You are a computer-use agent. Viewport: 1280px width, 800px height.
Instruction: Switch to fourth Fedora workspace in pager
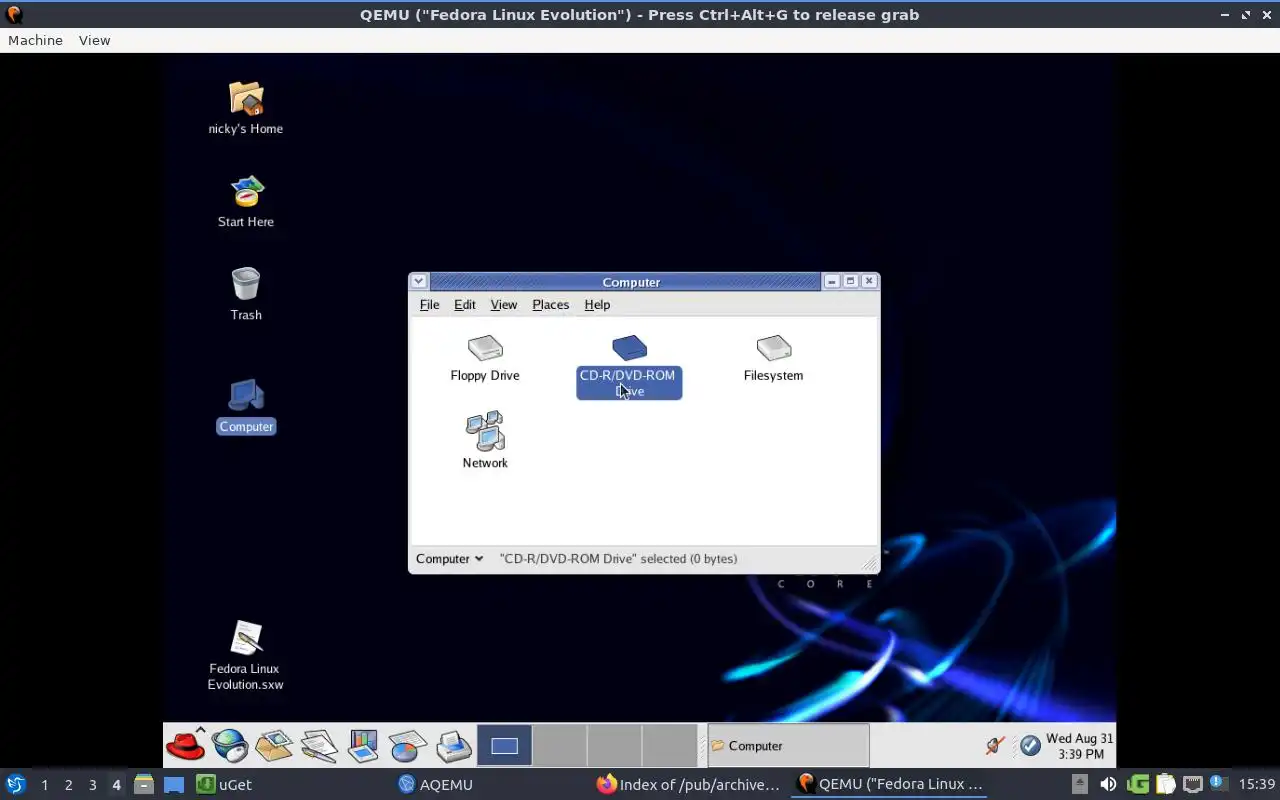pos(668,745)
